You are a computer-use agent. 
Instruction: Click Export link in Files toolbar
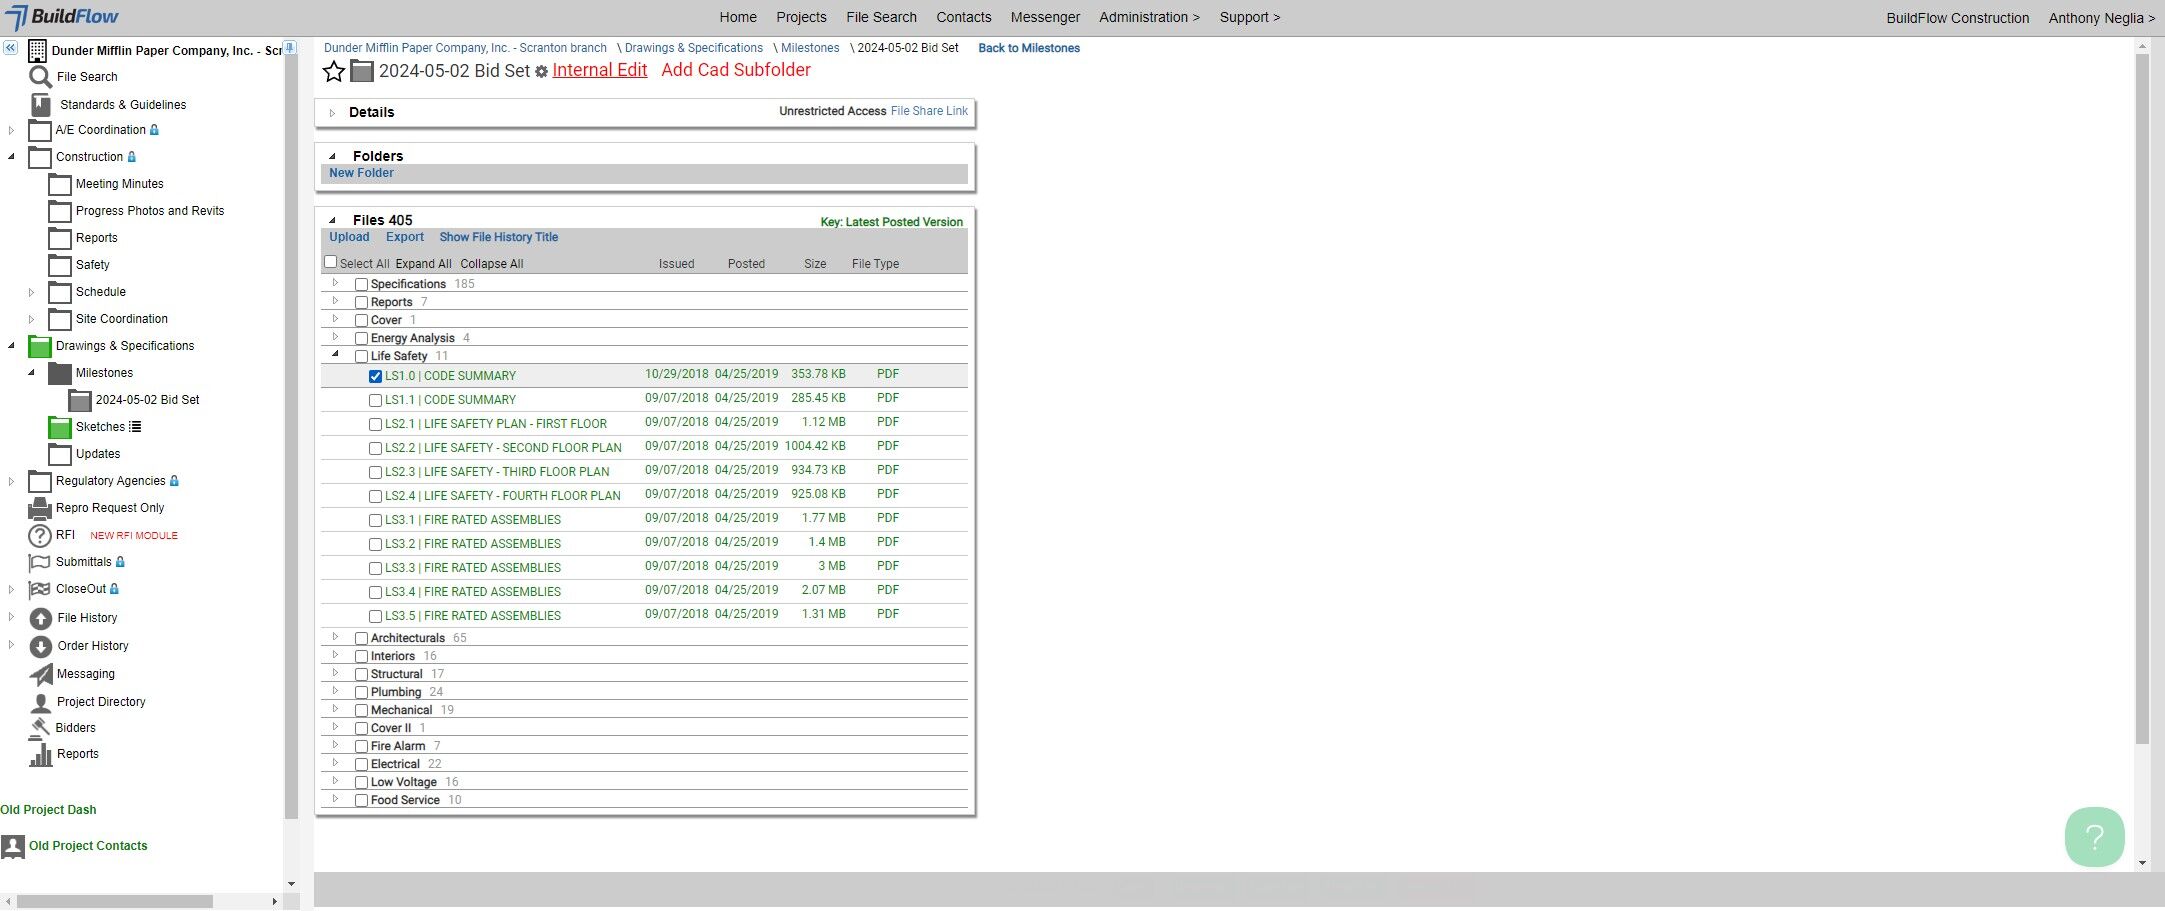405,237
